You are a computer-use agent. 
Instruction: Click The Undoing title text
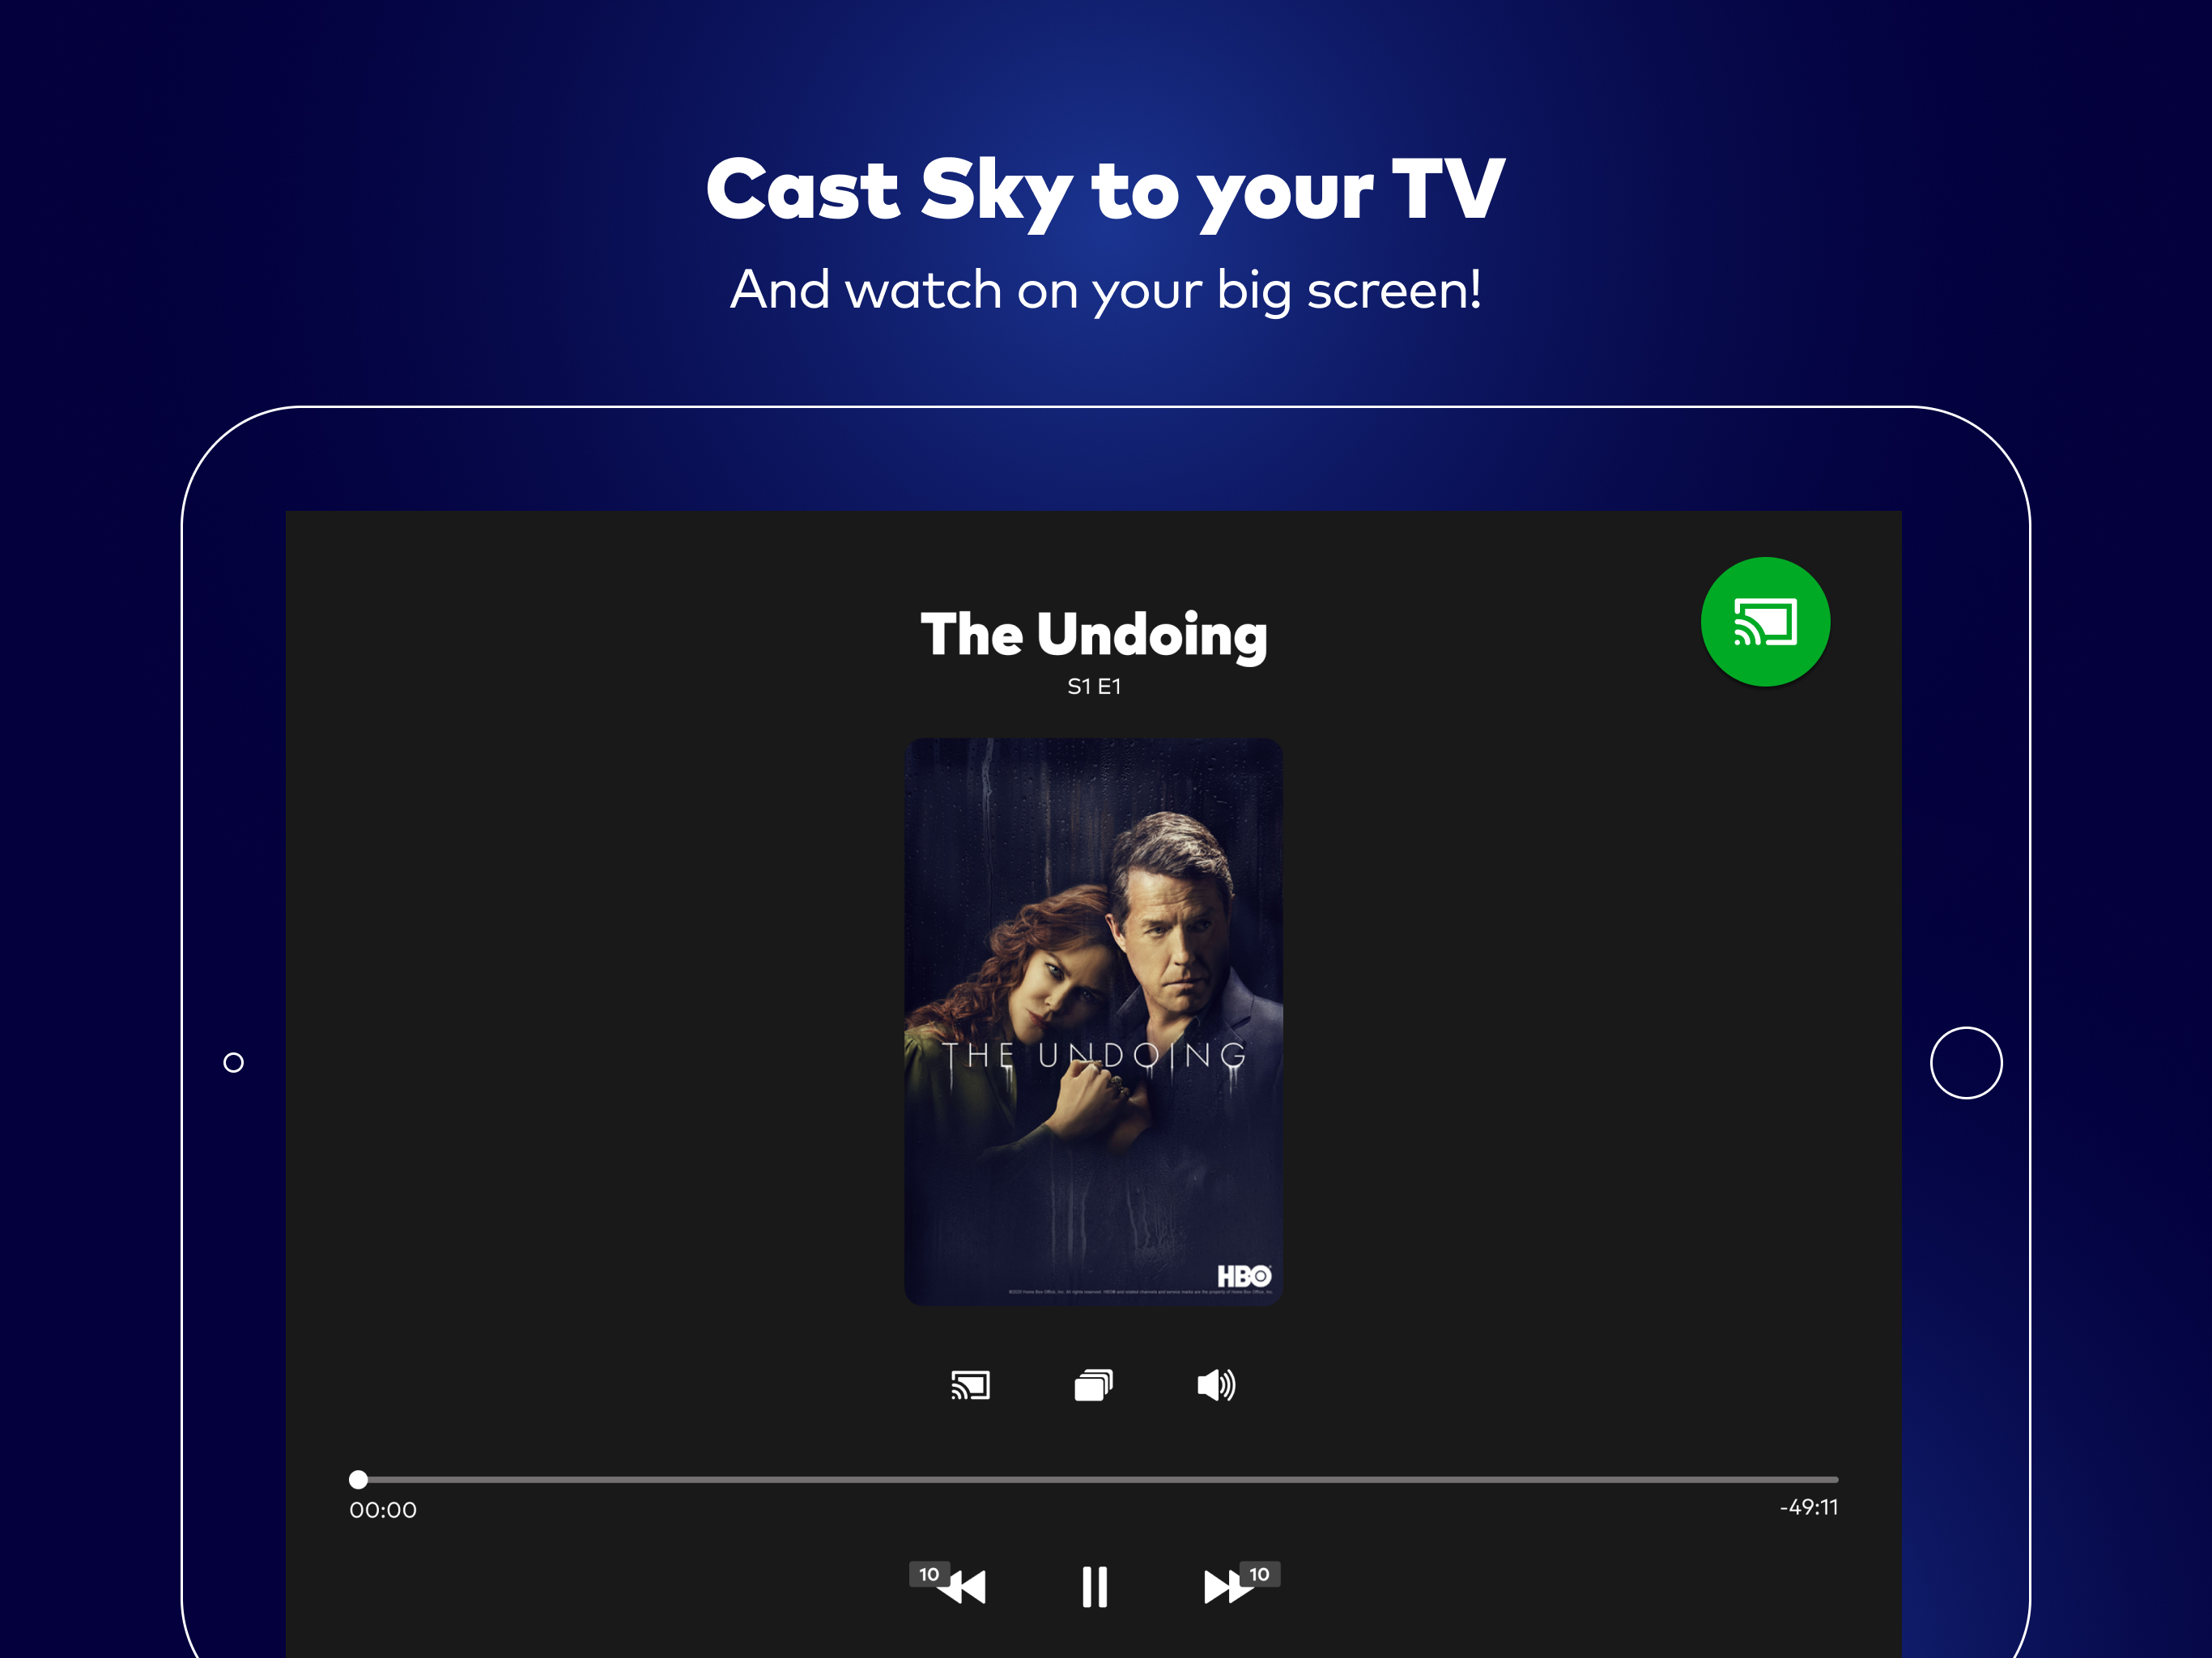[x=1094, y=636]
